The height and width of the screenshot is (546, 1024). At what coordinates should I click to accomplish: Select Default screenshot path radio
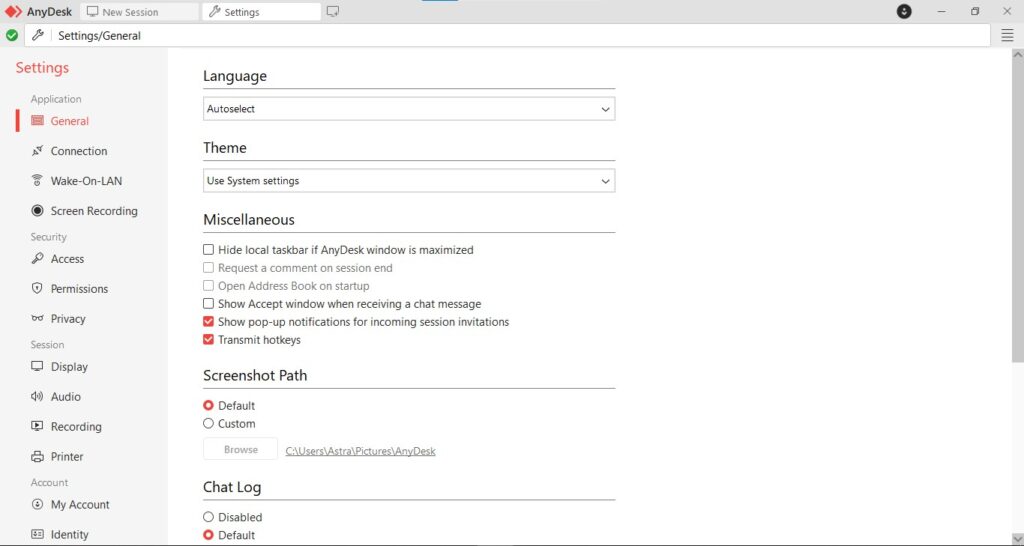pos(208,406)
